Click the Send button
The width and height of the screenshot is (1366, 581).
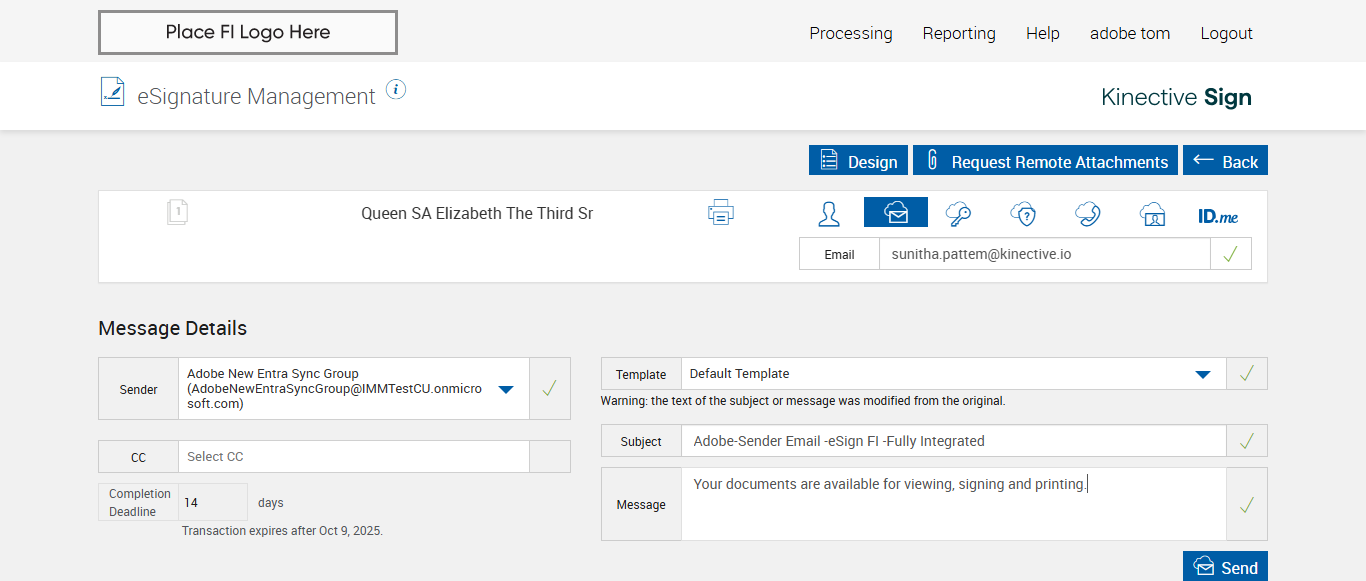point(1225,567)
